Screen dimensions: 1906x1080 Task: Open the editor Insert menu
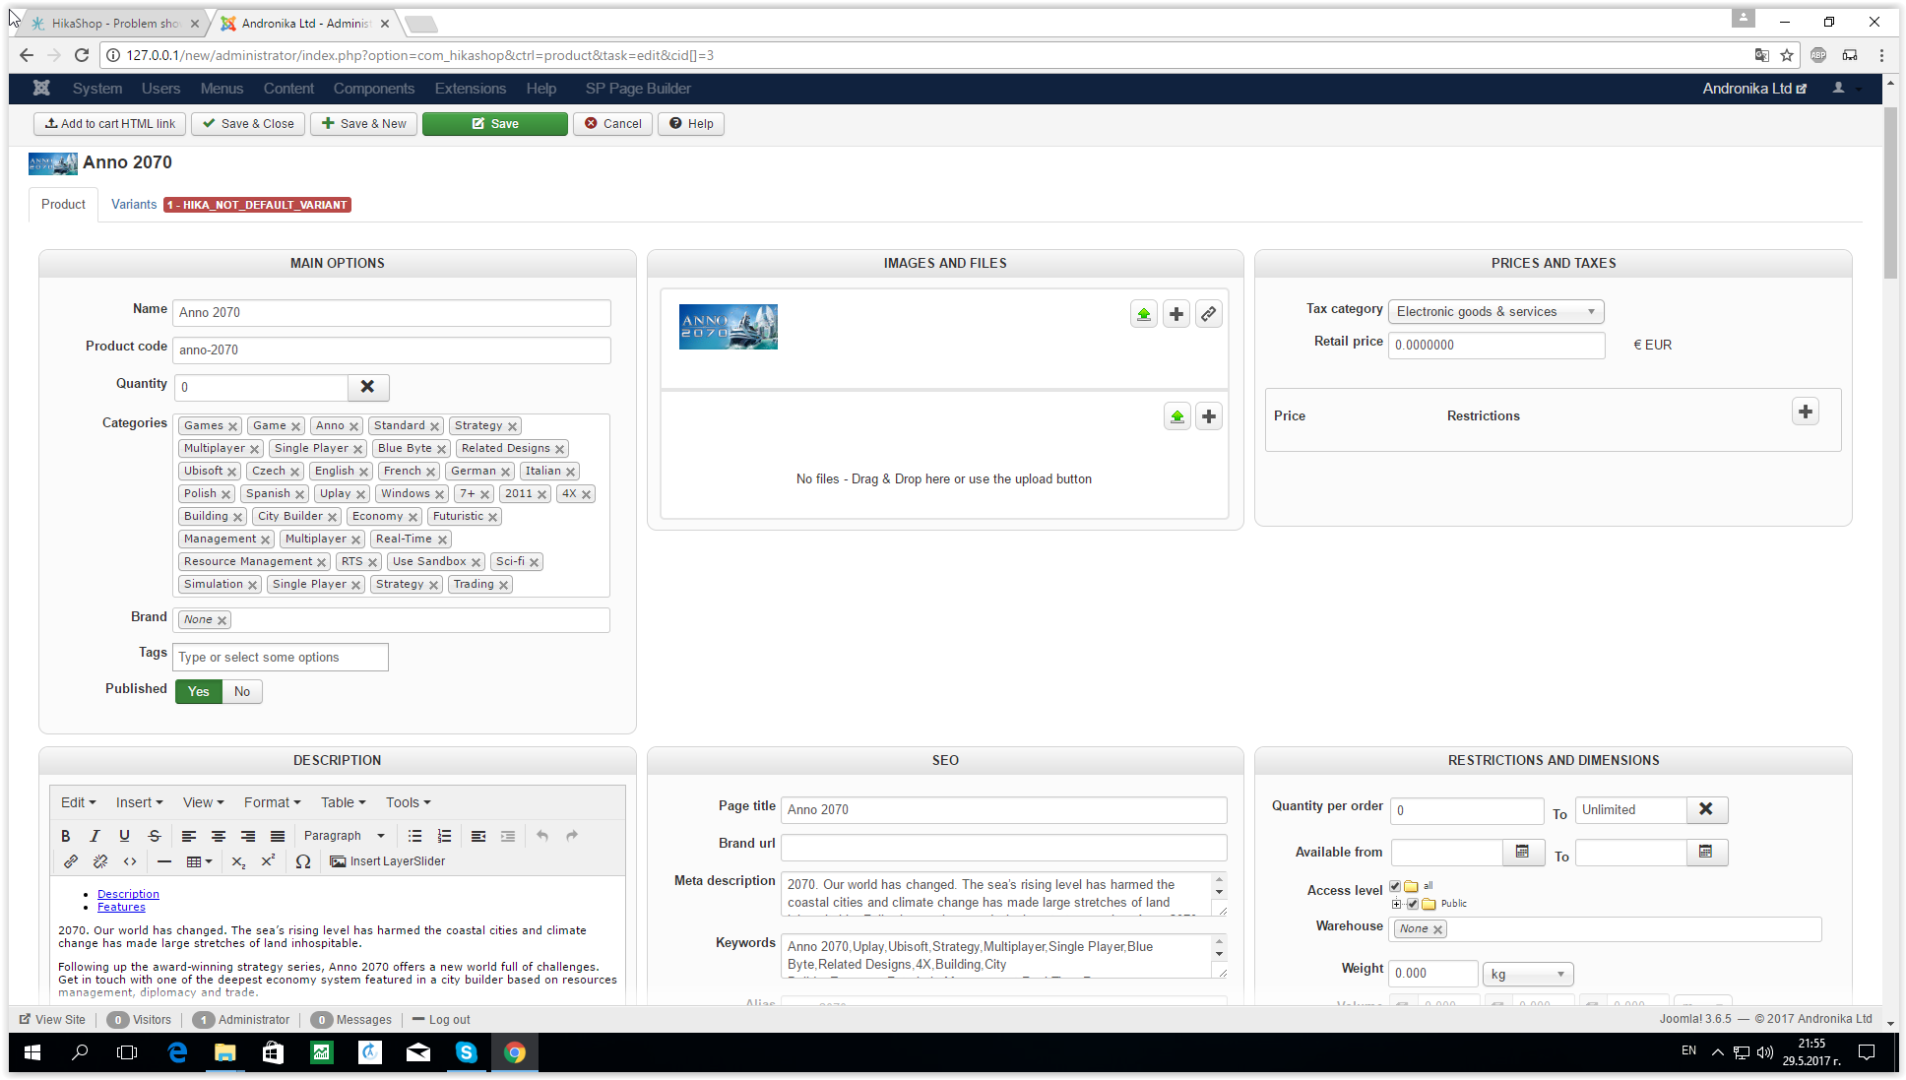(x=139, y=802)
